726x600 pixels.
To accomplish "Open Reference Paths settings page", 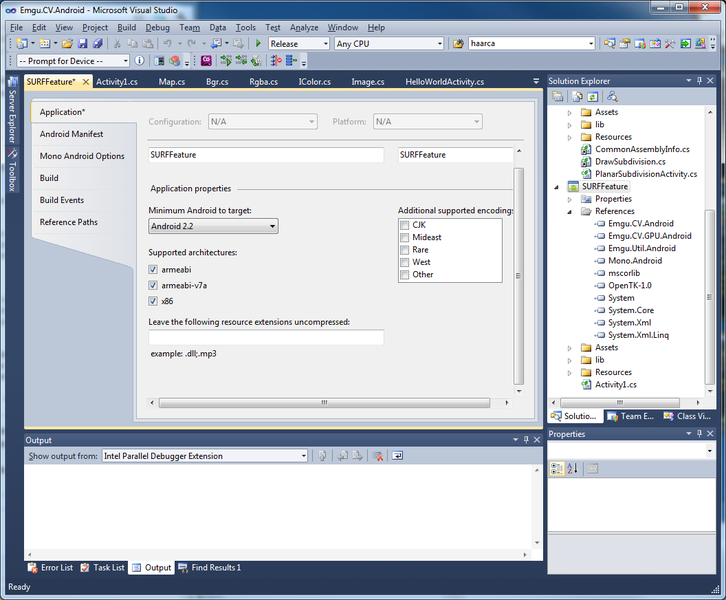I will coord(69,222).
